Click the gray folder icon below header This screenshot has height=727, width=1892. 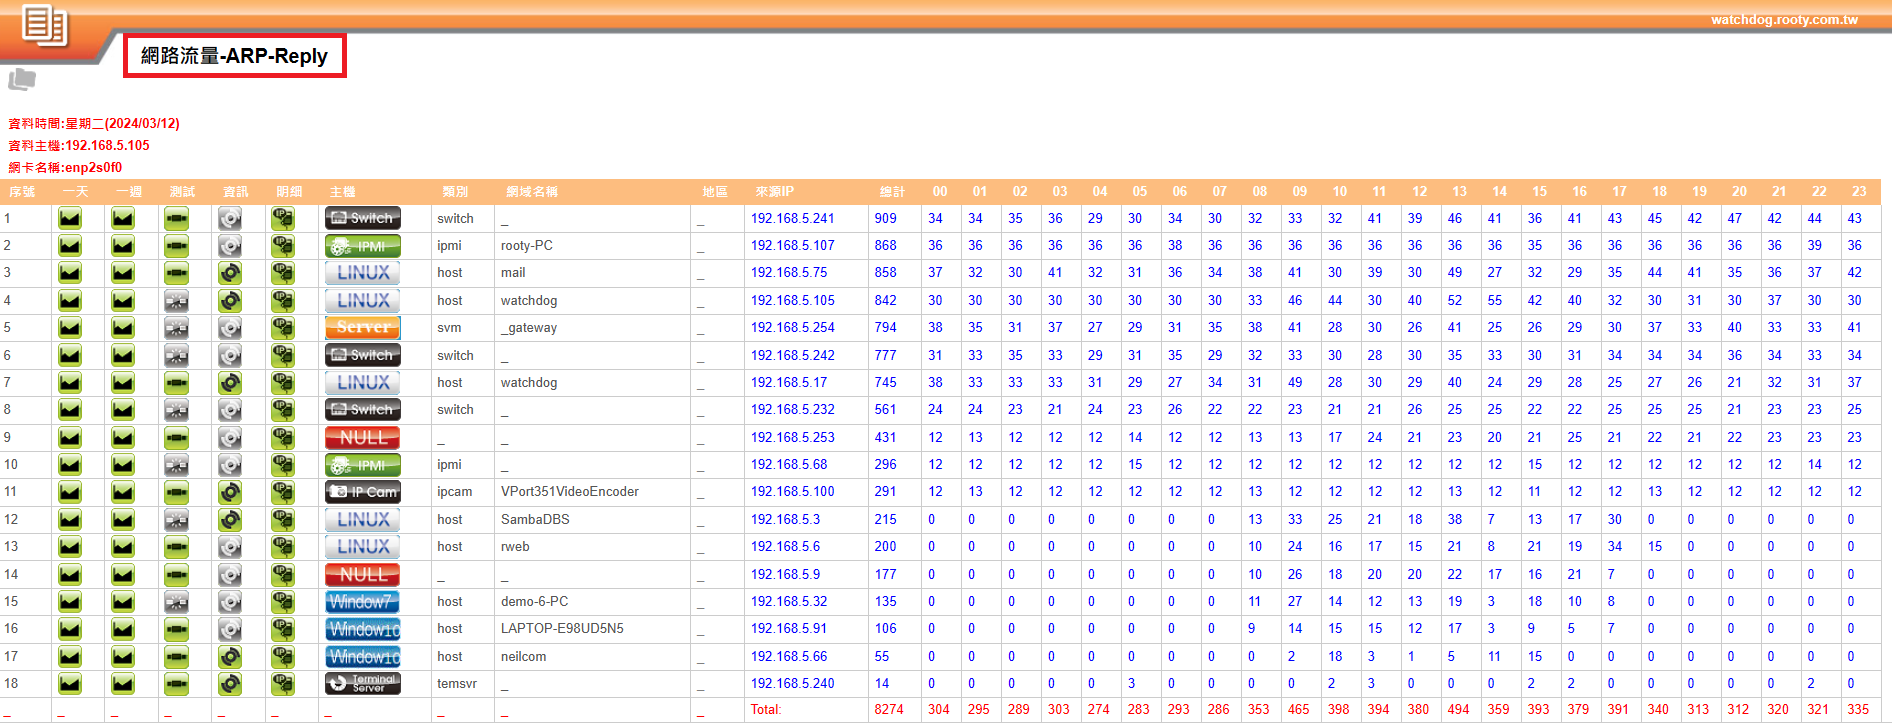(x=22, y=80)
